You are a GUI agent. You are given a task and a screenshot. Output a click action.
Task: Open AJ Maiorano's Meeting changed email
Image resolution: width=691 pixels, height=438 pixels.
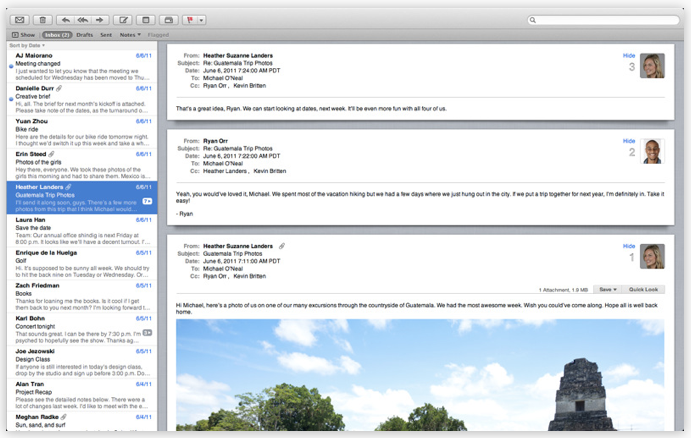point(82,66)
